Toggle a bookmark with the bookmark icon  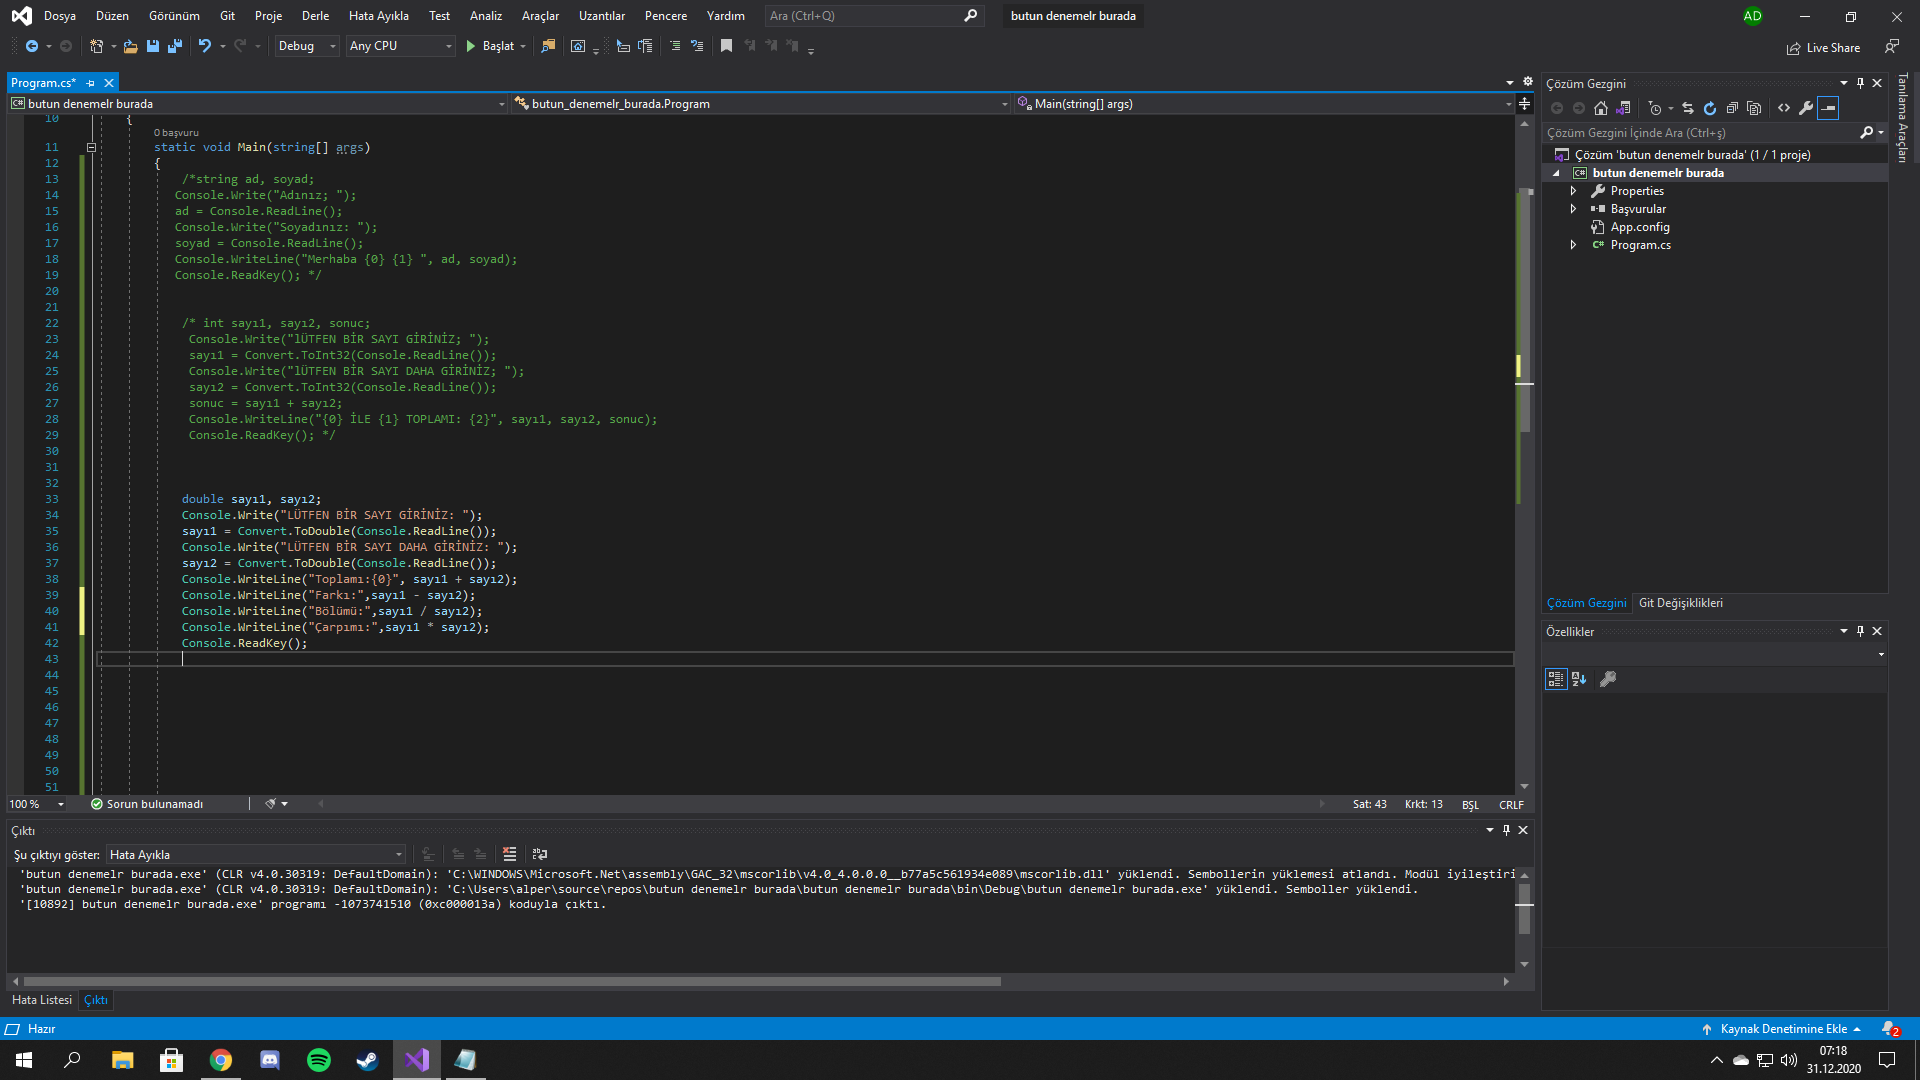[x=726, y=46]
